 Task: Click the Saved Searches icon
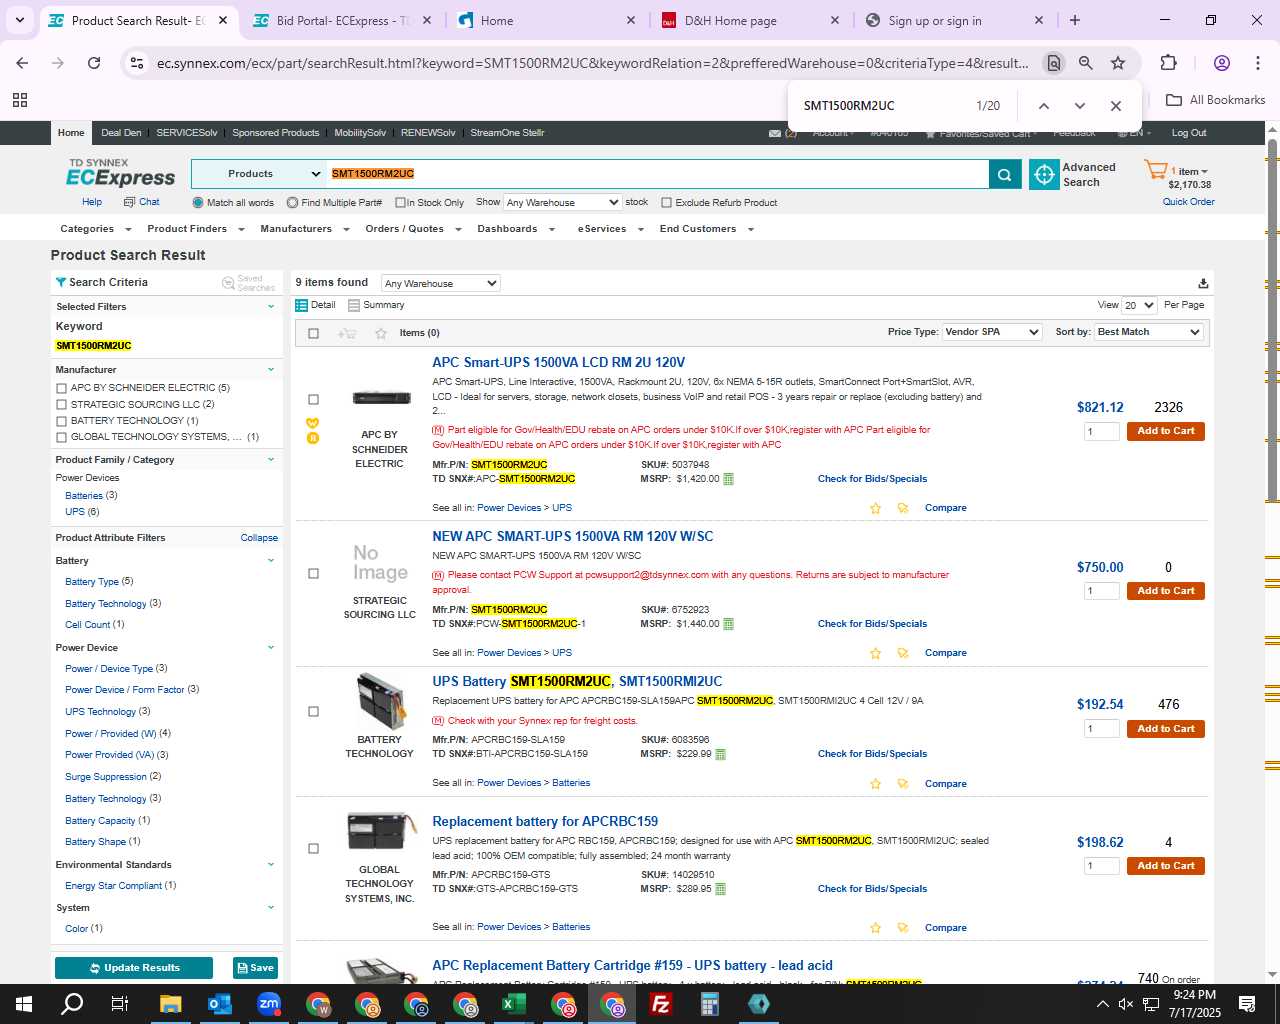[x=228, y=283]
